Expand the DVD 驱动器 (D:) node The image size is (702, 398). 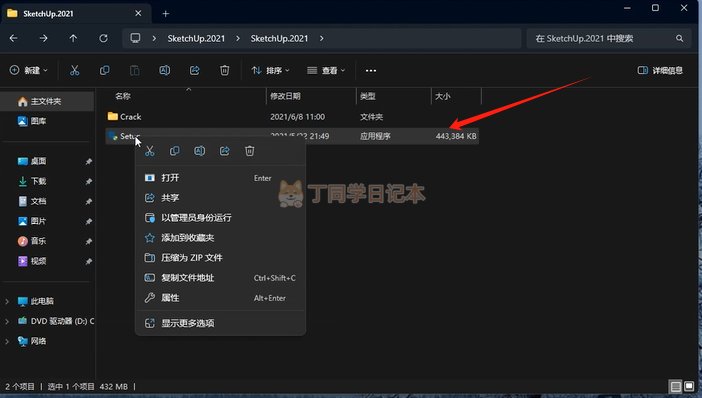(7, 321)
